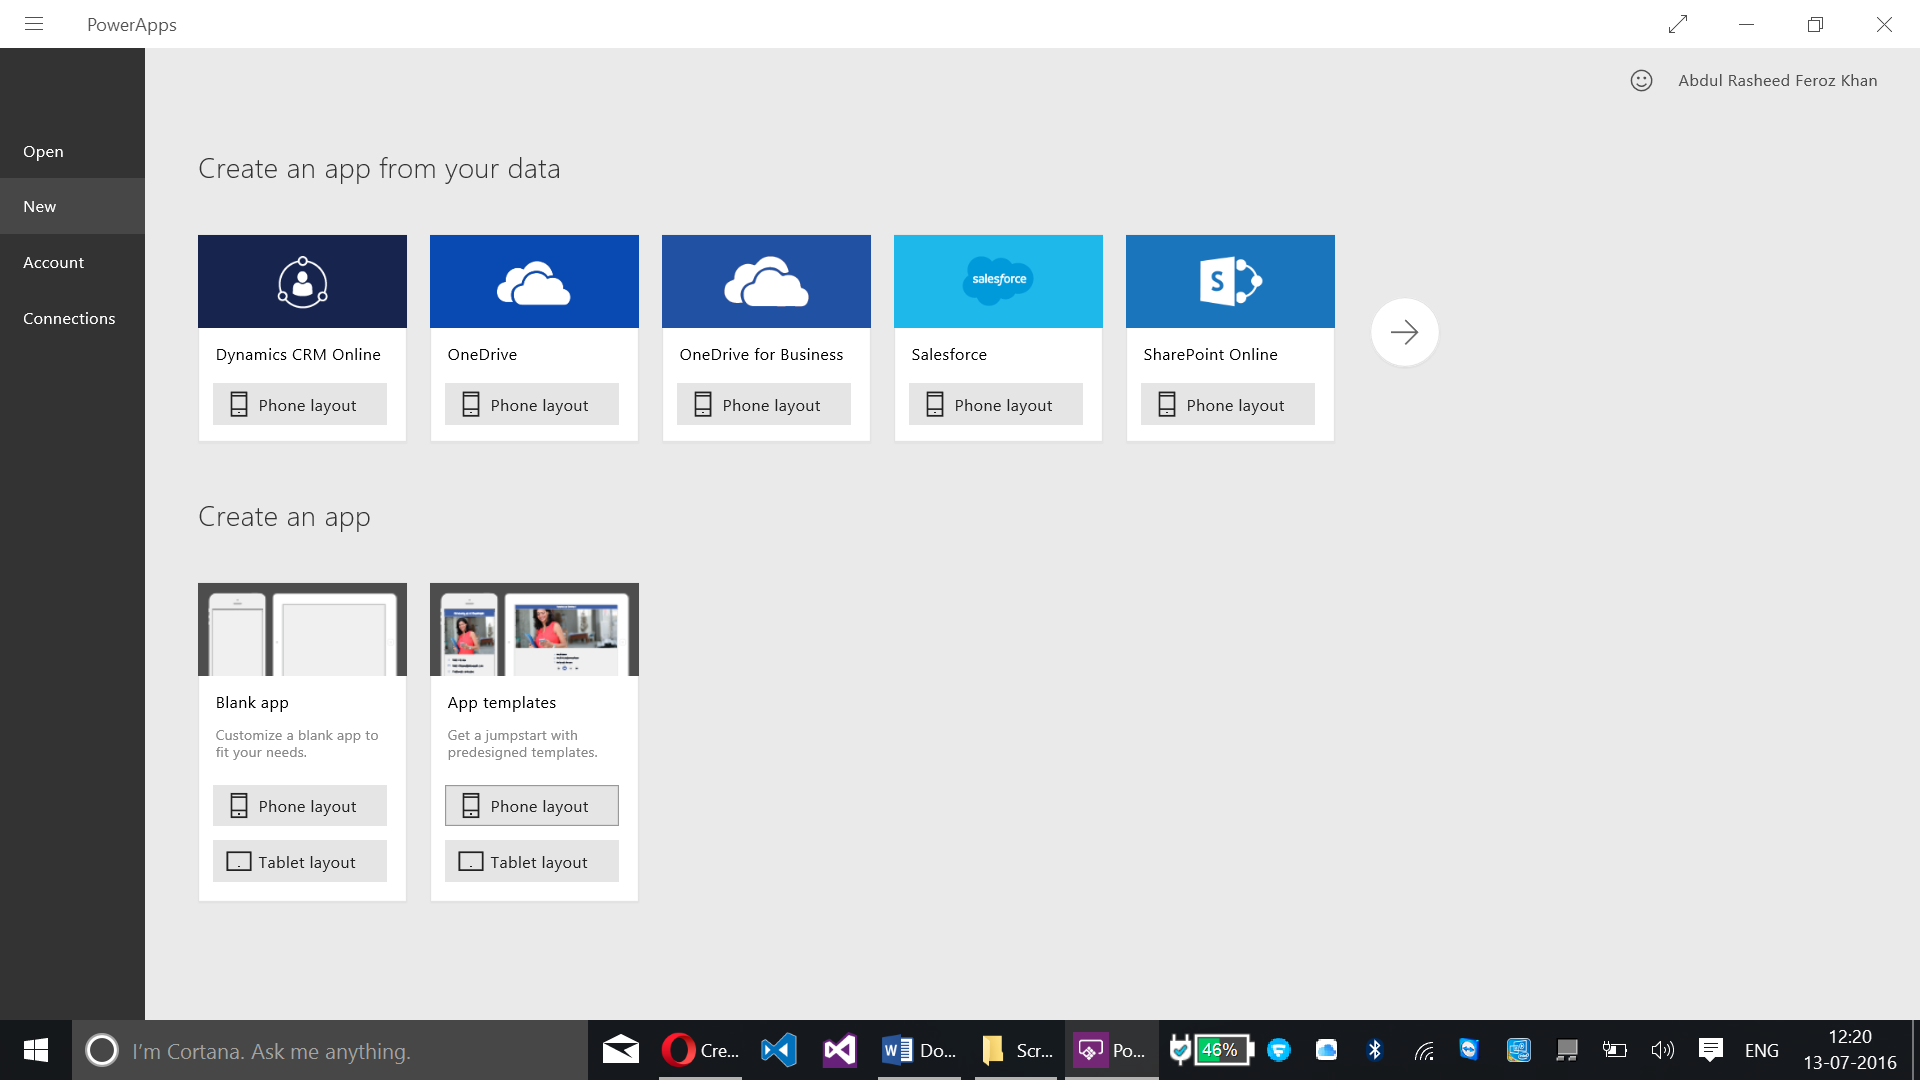
Task: Choose Phone layout for OneDrive for Business
Action: pyautogui.click(x=764, y=404)
